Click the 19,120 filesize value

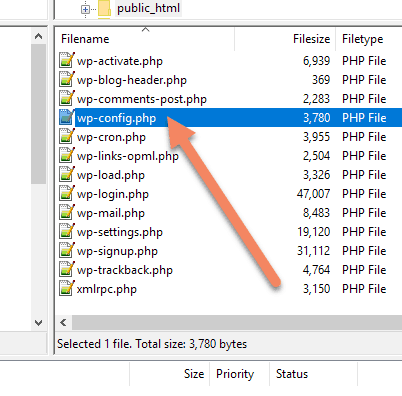[313, 232]
